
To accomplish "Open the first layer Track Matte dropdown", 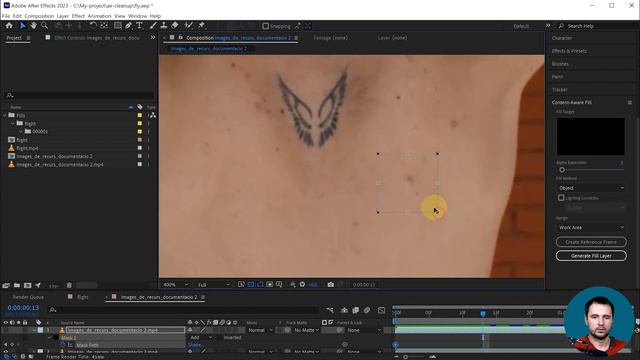I will pyautogui.click(x=306, y=330).
